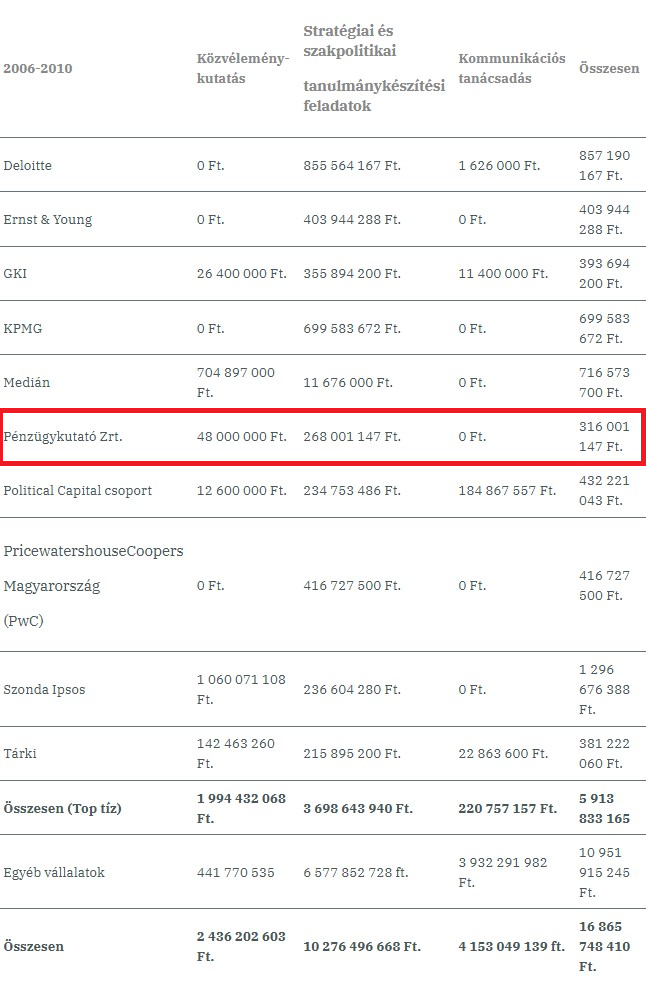Click the GKI row label
The image size is (646, 981).
tap(15, 274)
